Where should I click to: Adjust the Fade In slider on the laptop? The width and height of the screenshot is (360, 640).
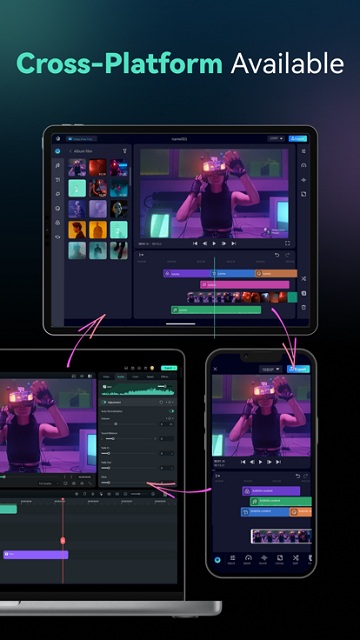(129, 453)
